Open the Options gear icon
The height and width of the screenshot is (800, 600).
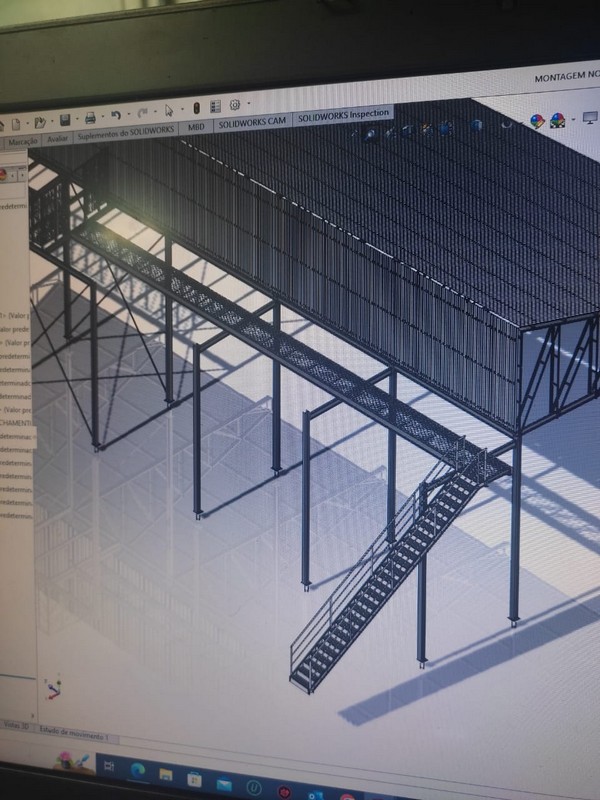point(235,105)
